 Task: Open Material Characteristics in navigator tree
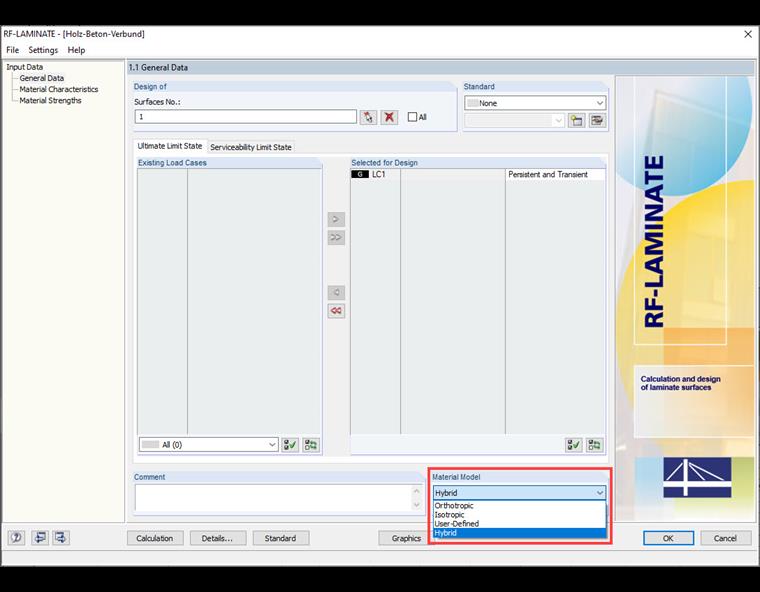(x=59, y=89)
